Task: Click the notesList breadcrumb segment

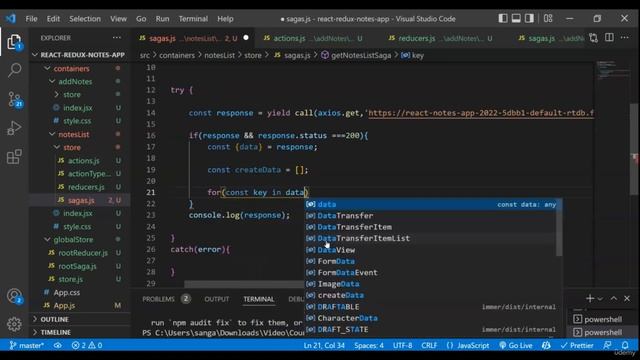Action: tap(220, 56)
